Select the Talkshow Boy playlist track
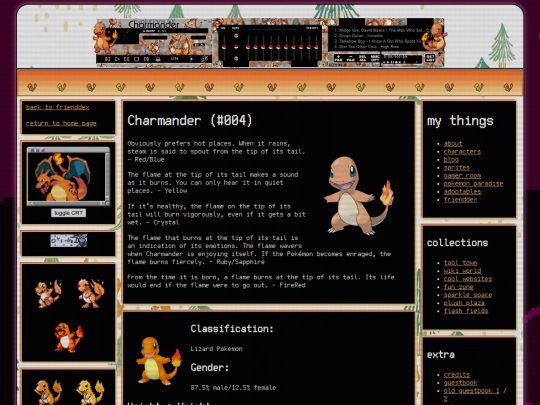 click(x=378, y=41)
